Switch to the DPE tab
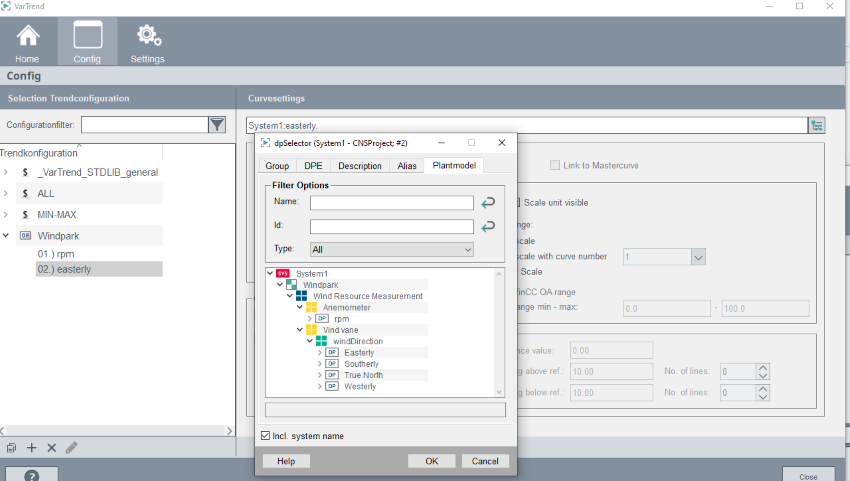 click(313, 166)
